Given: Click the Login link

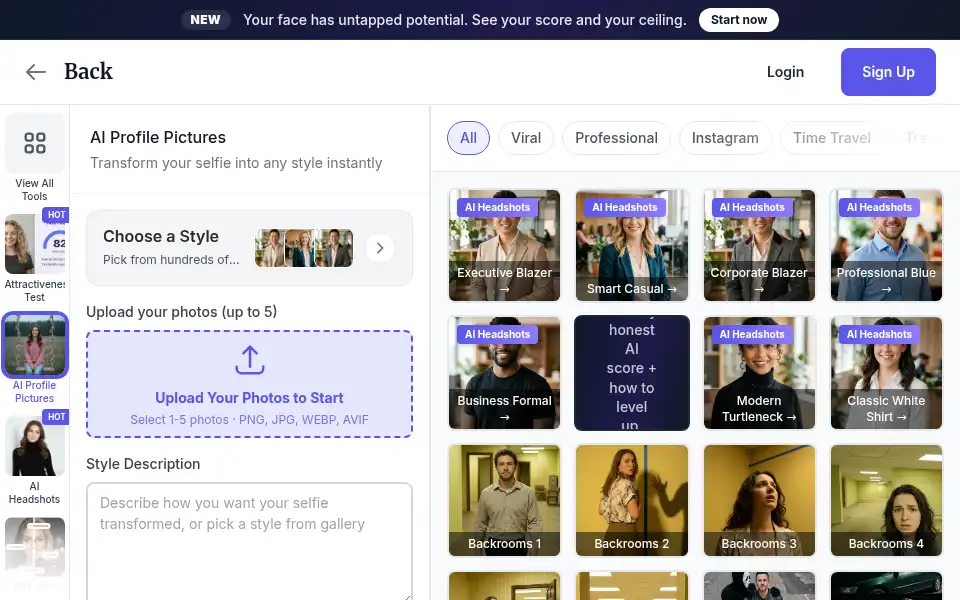Looking at the screenshot, I should click(x=785, y=72).
